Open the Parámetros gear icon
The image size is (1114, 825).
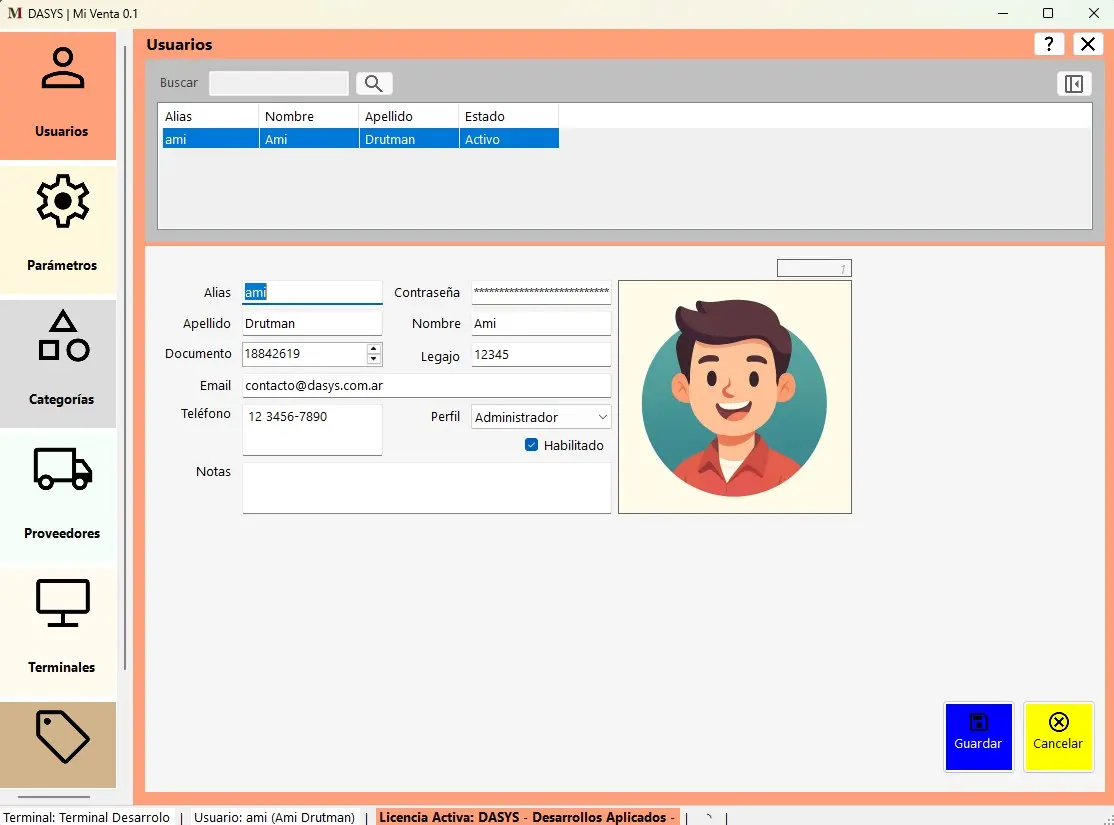pyautogui.click(x=62, y=201)
